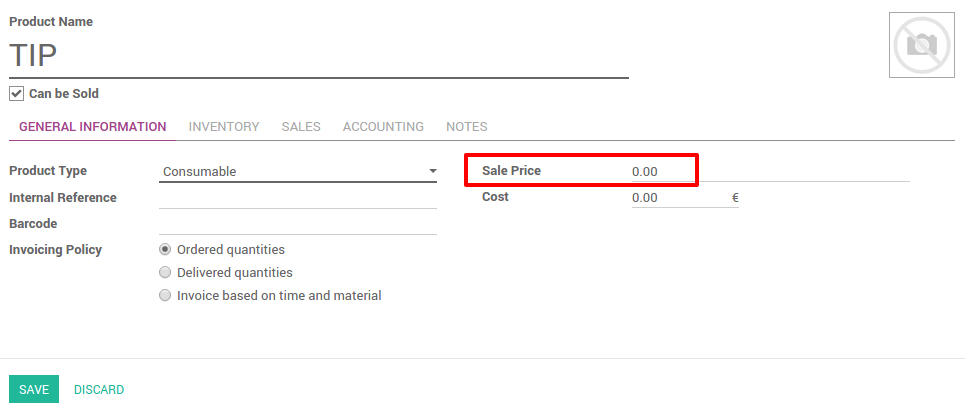
Task: Discard the product changes
Action: click(x=99, y=390)
